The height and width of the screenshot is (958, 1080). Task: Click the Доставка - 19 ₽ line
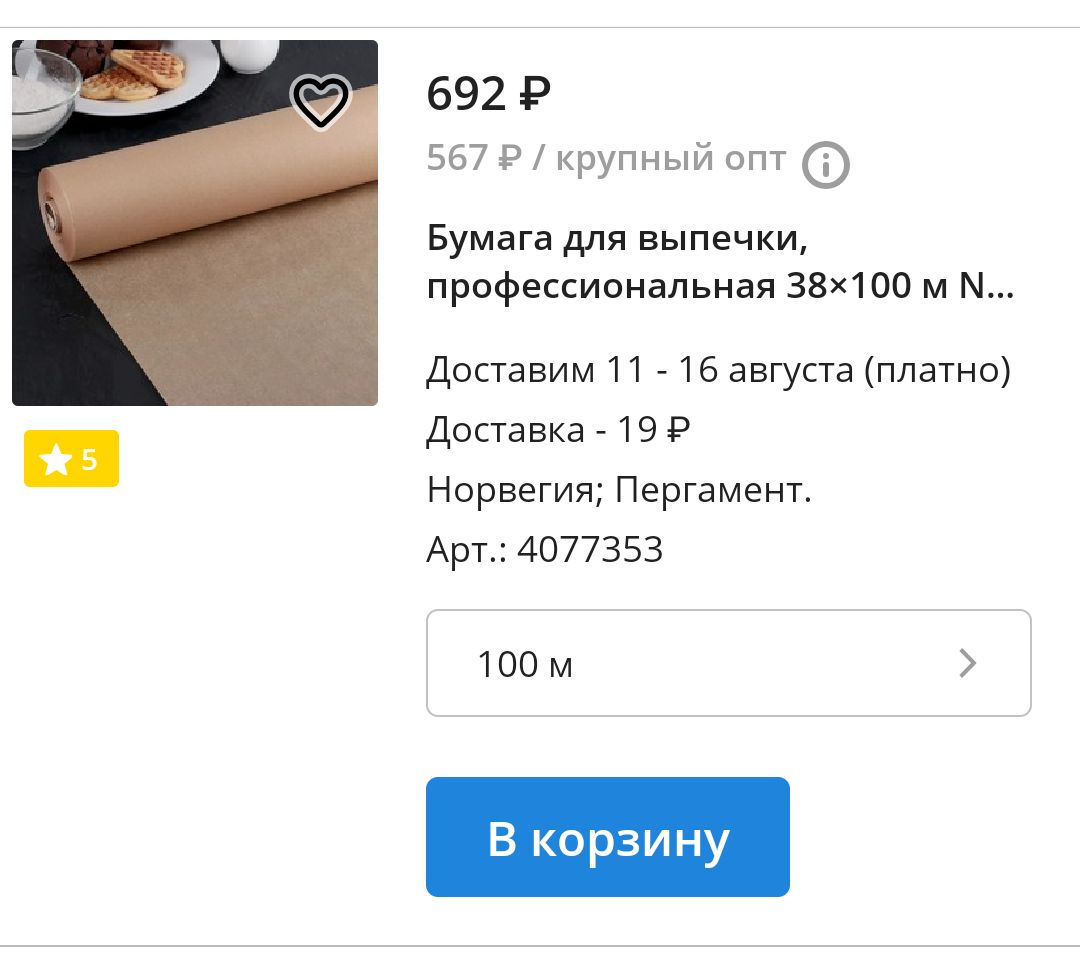click(x=558, y=430)
